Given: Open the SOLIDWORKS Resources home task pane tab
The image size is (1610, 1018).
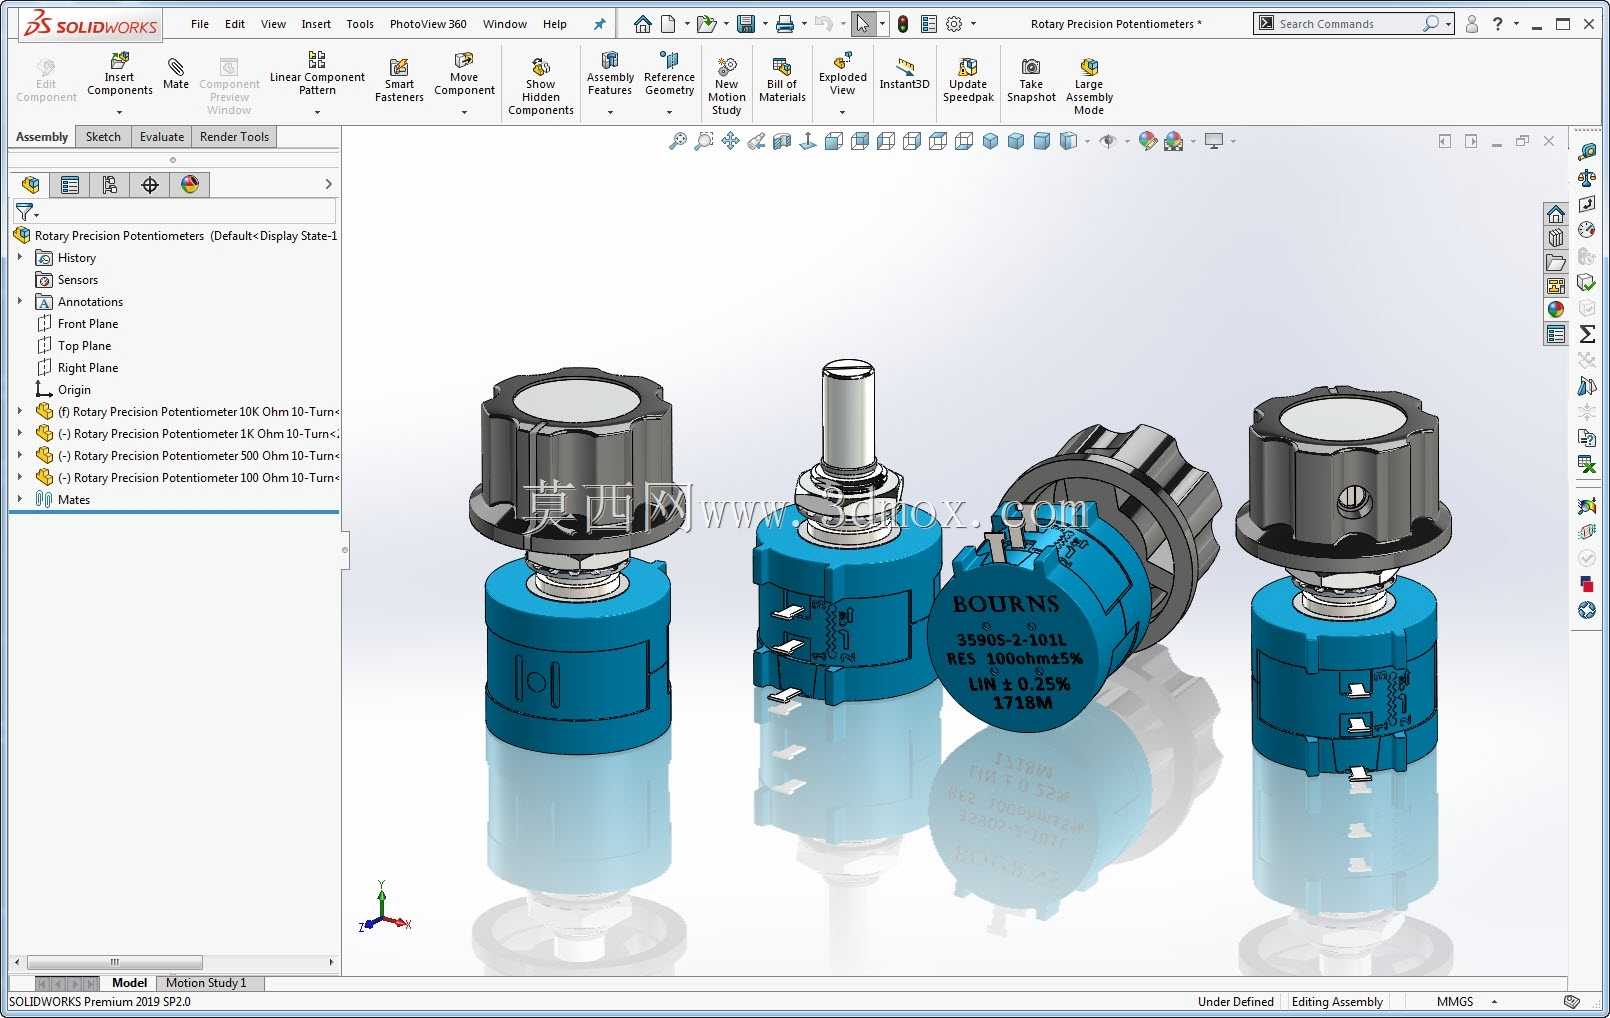Looking at the screenshot, I should tap(1555, 214).
